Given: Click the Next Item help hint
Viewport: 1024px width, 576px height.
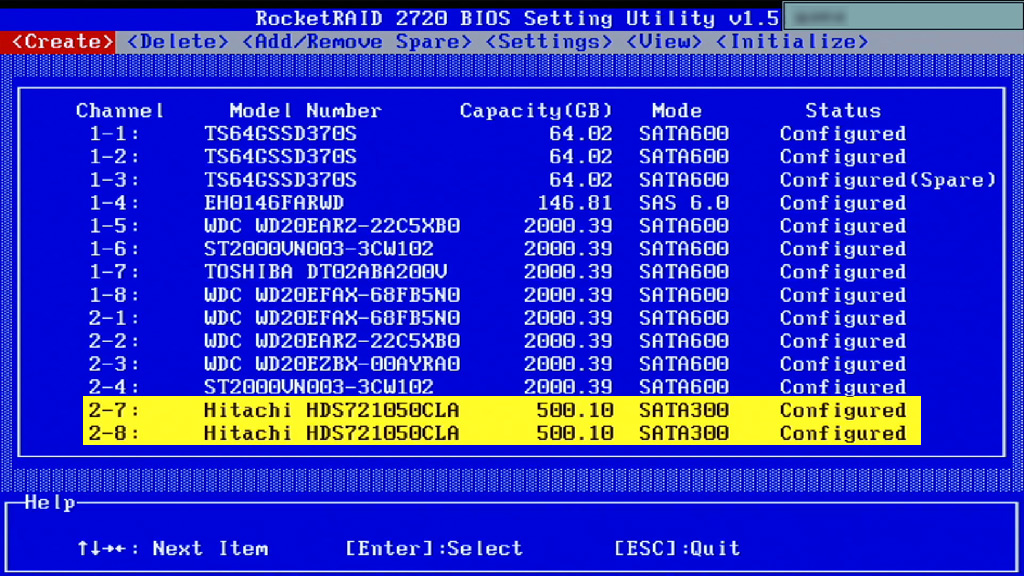Looking at the screenshot, I should (172, 548).
